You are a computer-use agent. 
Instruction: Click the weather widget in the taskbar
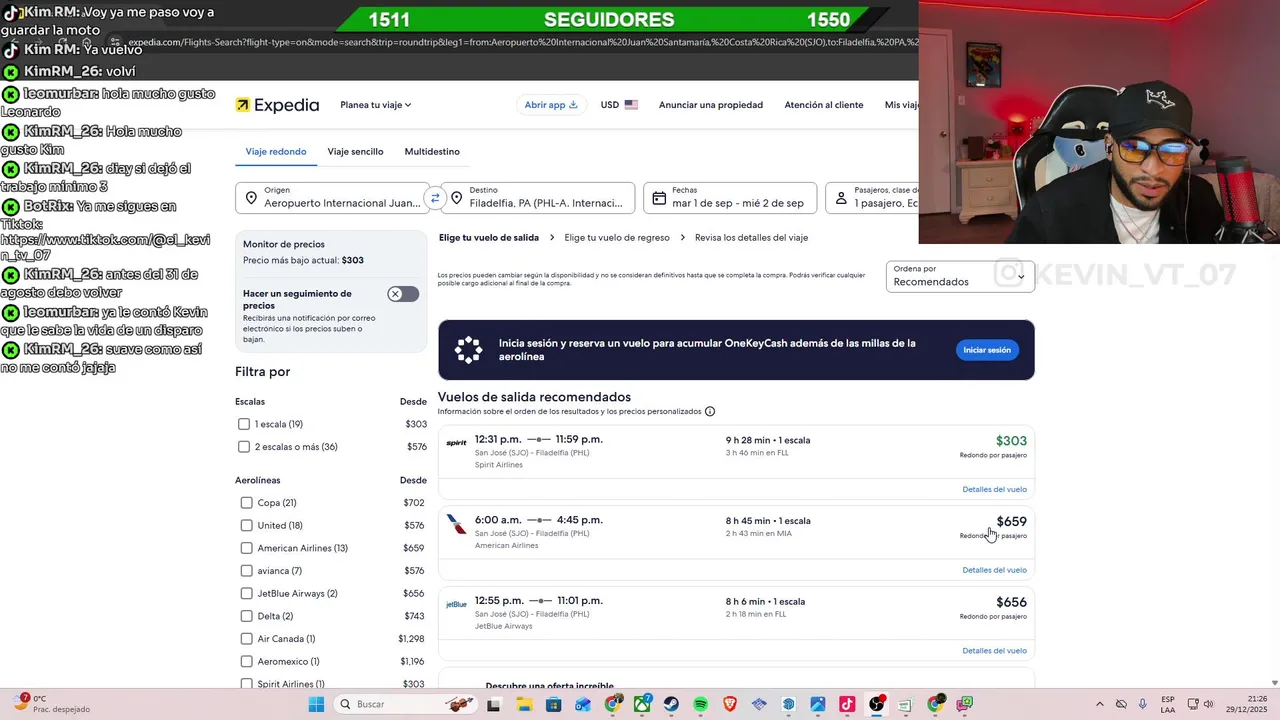[x=50, y=704]
